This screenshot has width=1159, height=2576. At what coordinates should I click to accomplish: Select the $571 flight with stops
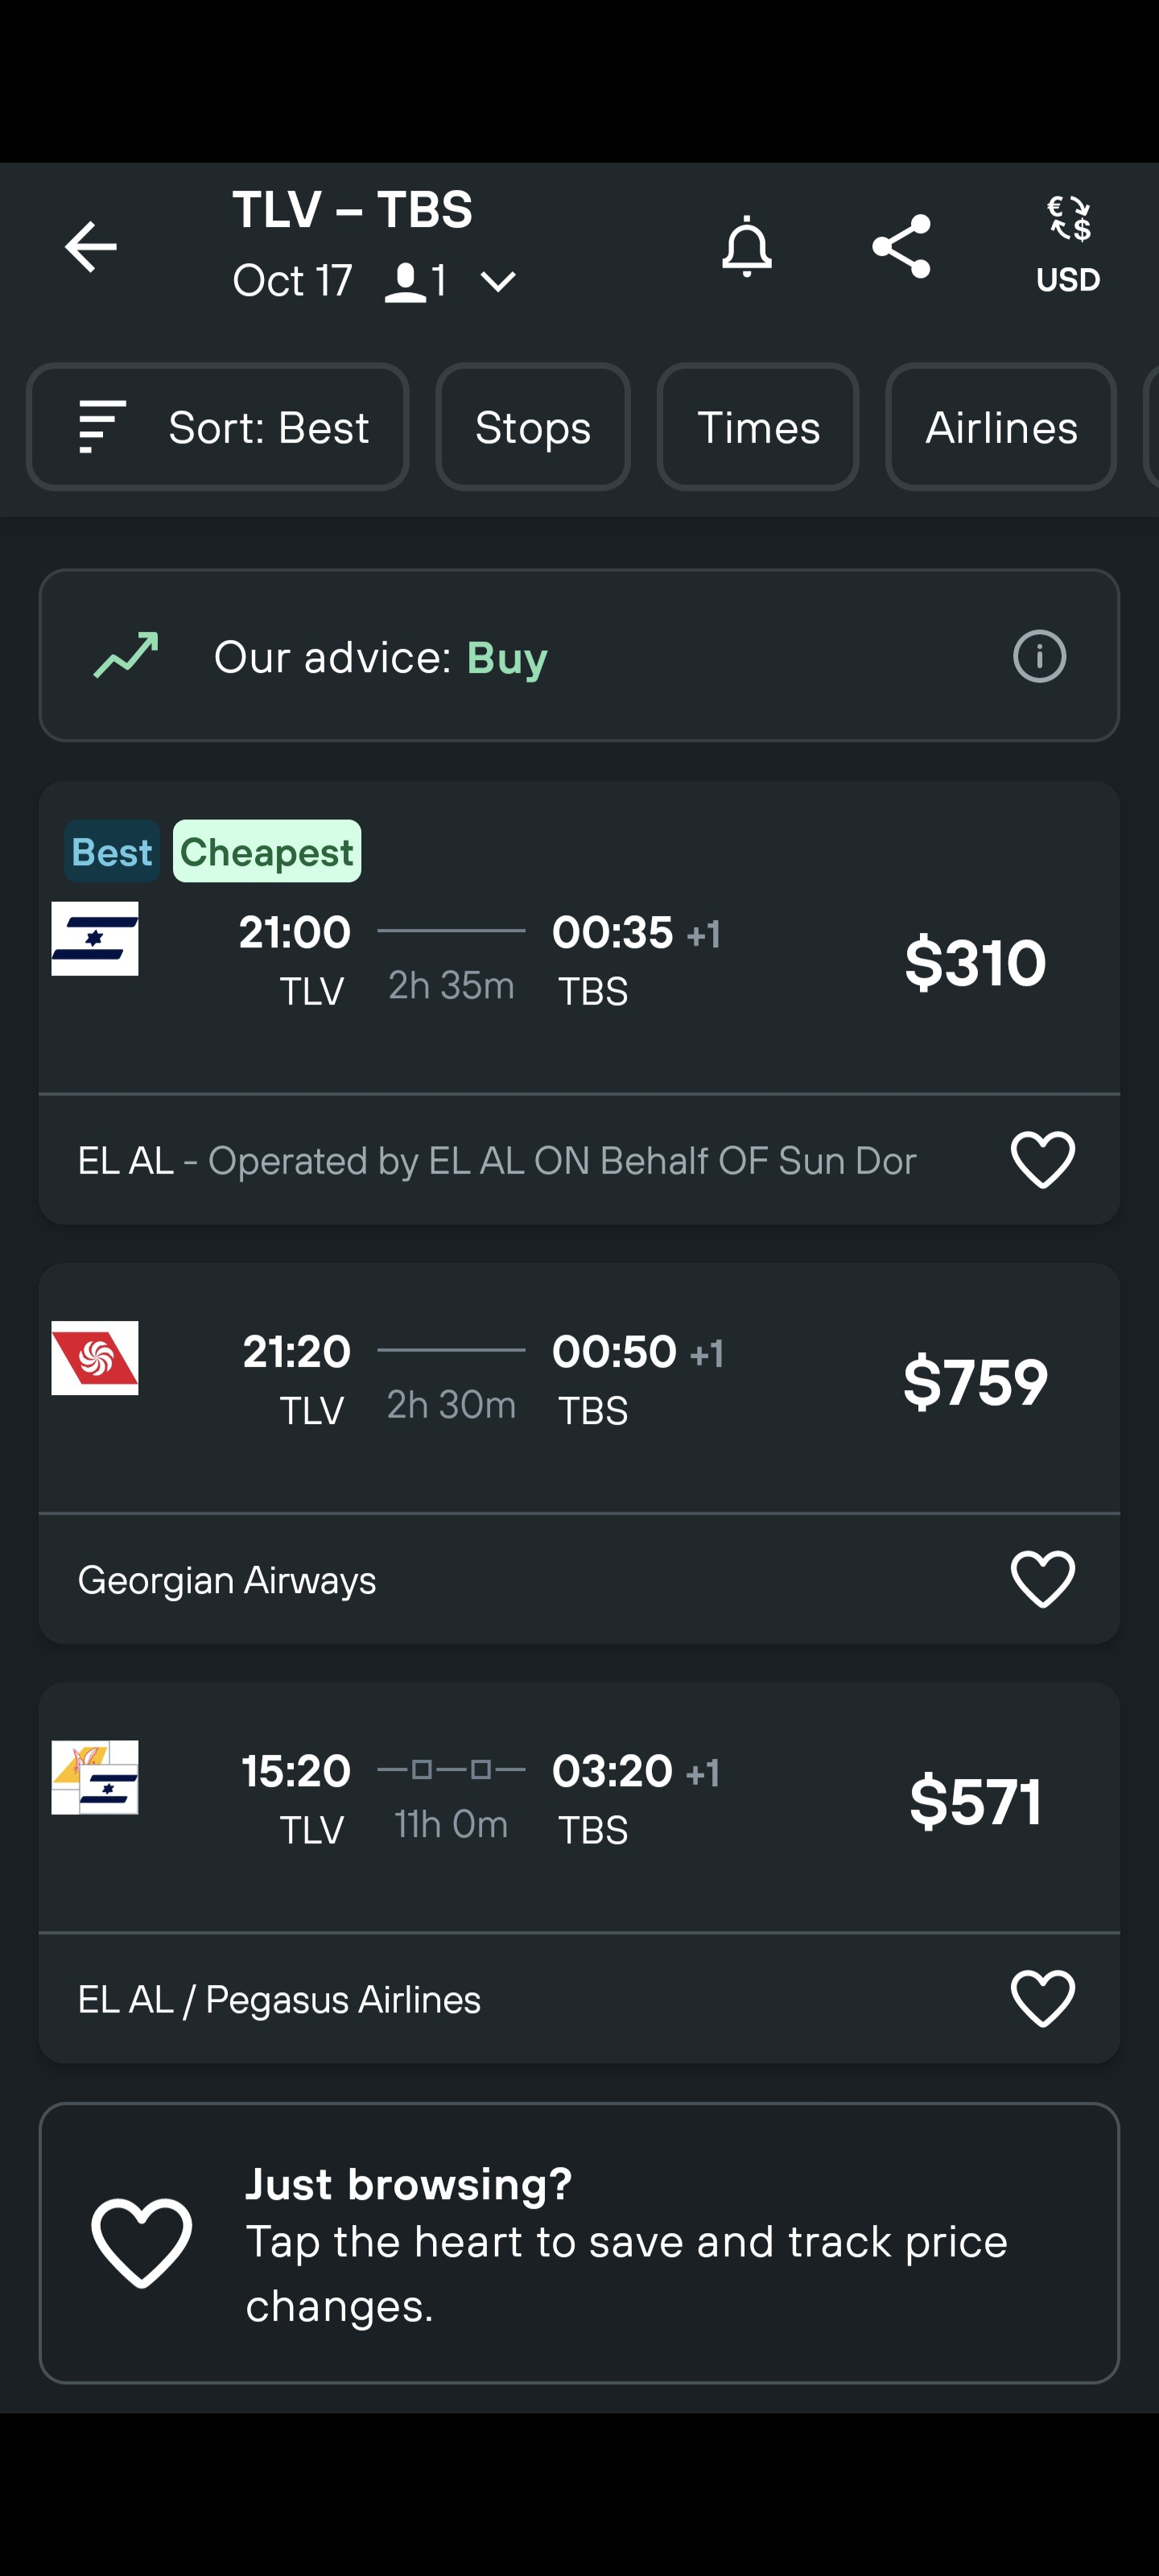point(975,1801)
